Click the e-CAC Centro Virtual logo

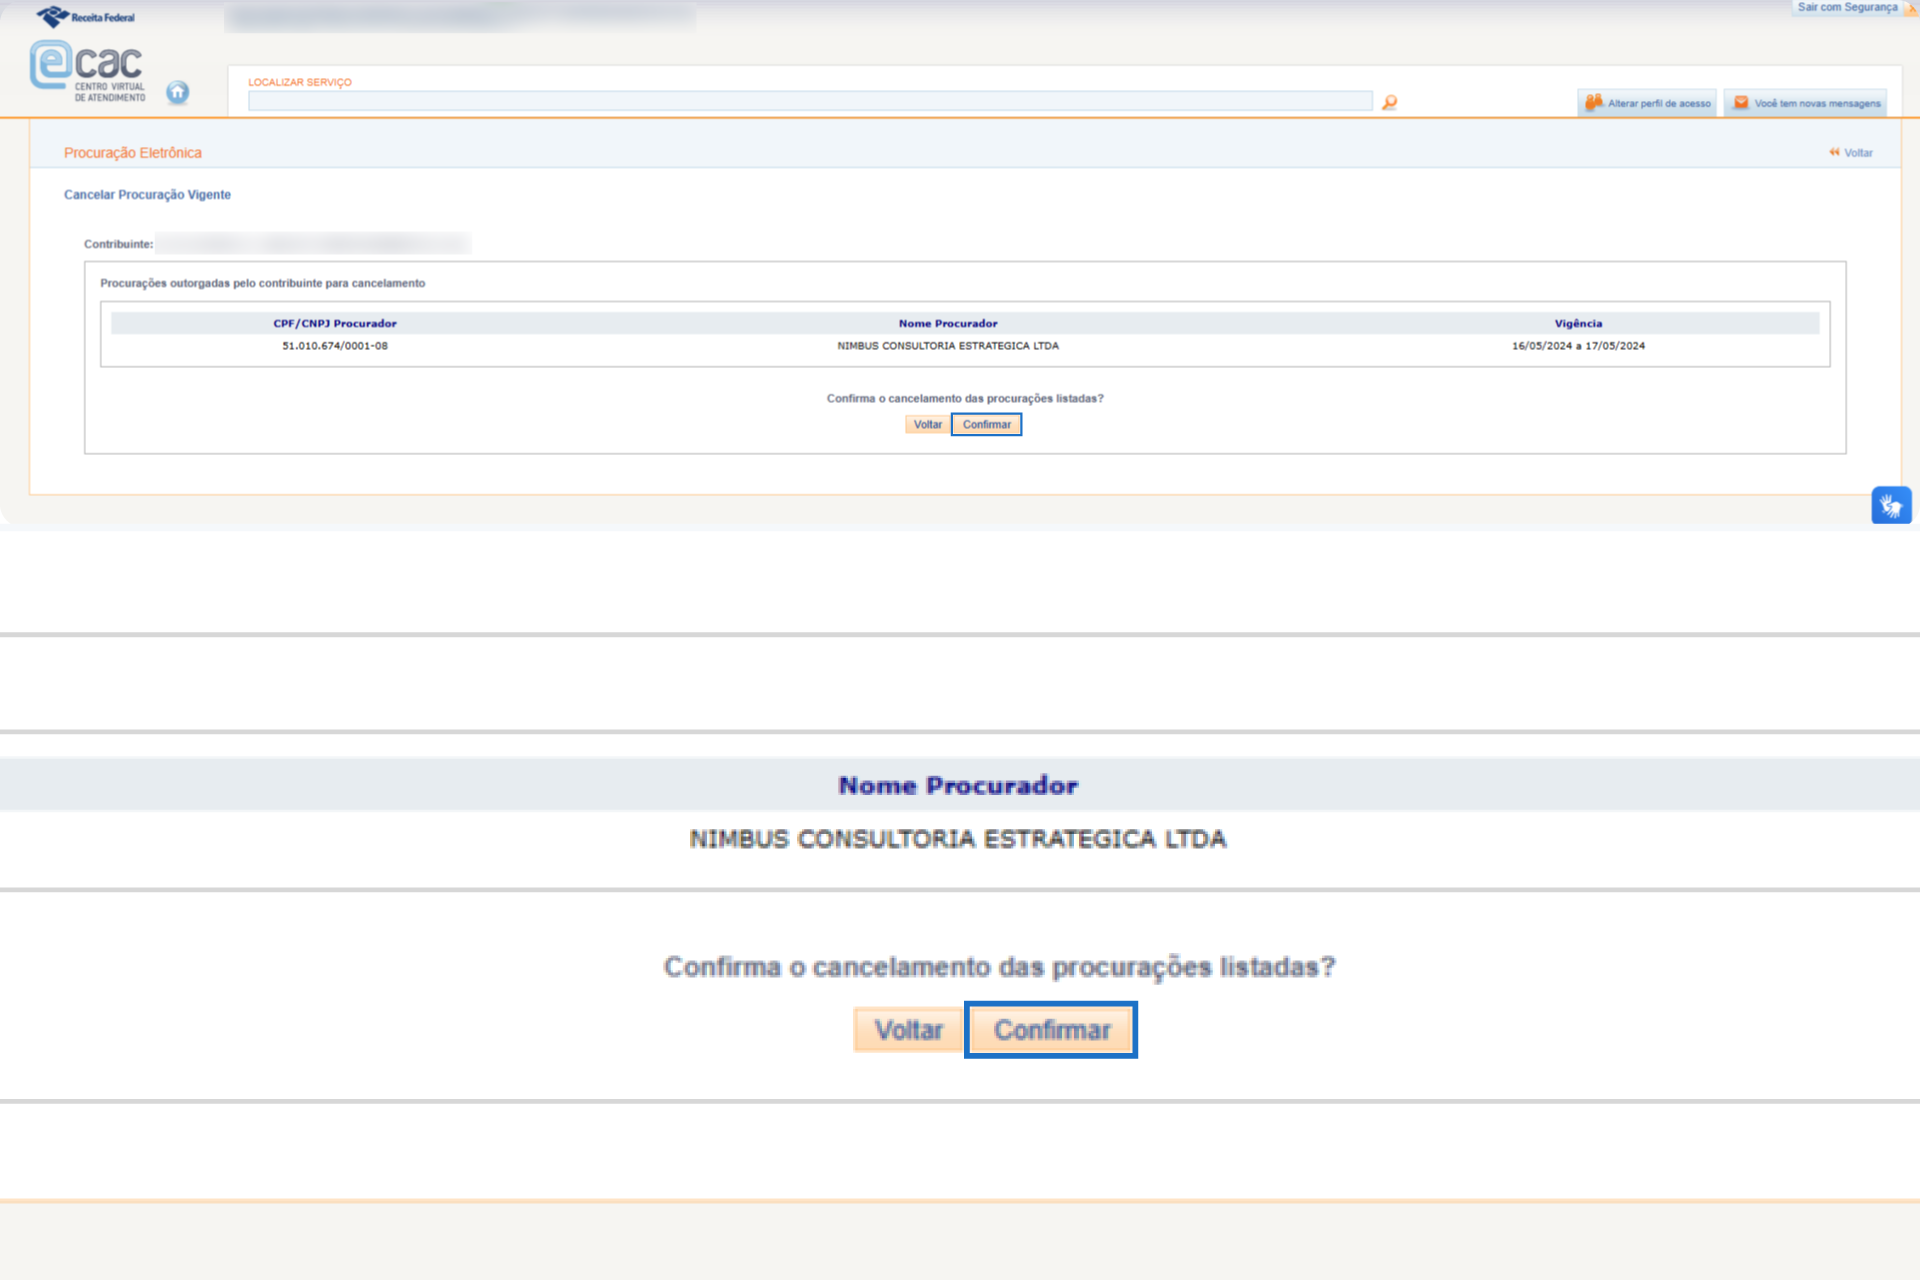pyautogui.click(x=88, y=70)
